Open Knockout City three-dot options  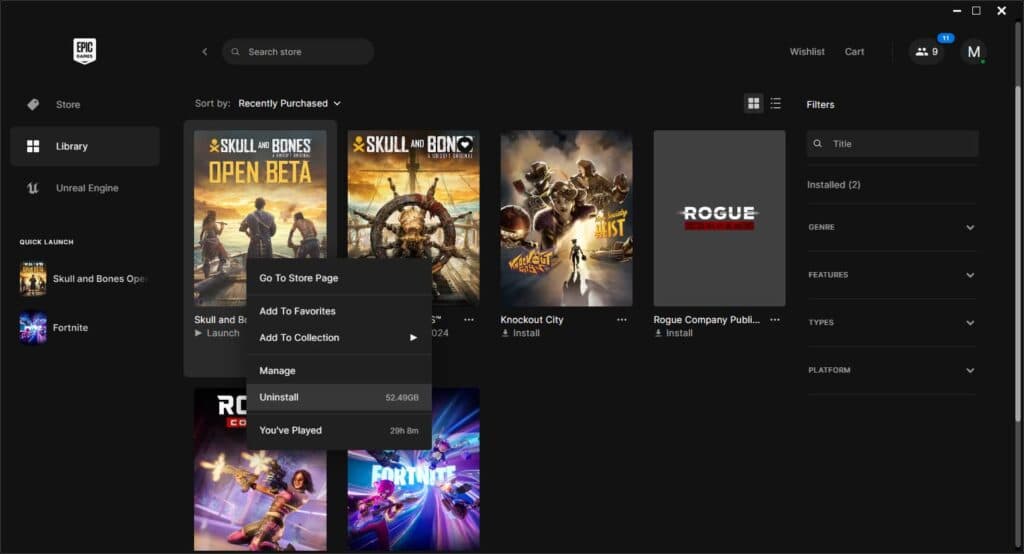622,320
